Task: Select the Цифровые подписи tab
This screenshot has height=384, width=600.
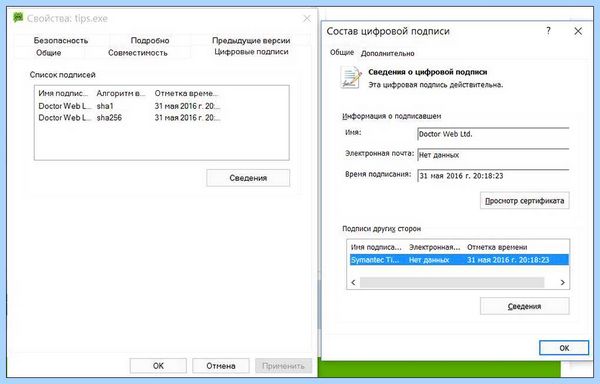Action: coord(251,52)
